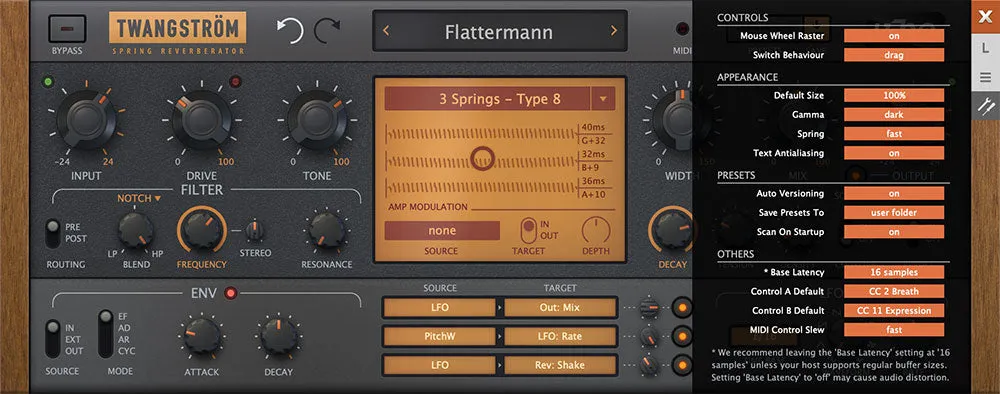
Task: Adjust the Drive knob
Action: click(x=202, y=119)
